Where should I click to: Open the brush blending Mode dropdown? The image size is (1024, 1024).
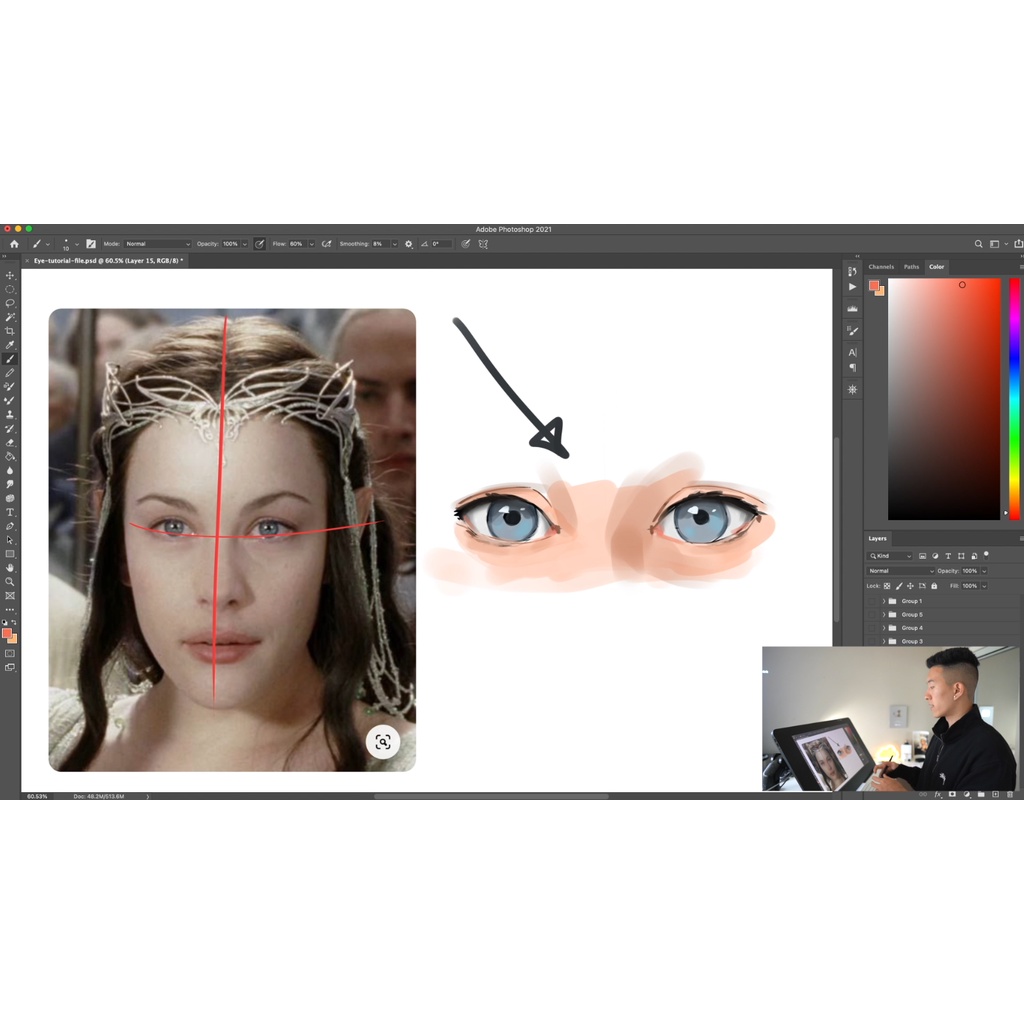pyautogui.click(x=157, y=244)
